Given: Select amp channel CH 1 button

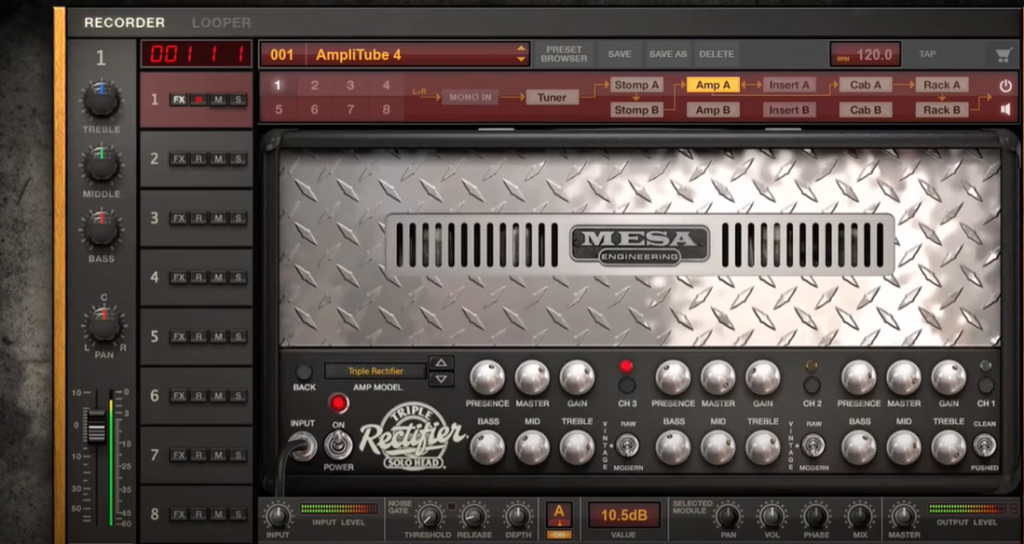Looking at the screenshot, I should 986,385.
